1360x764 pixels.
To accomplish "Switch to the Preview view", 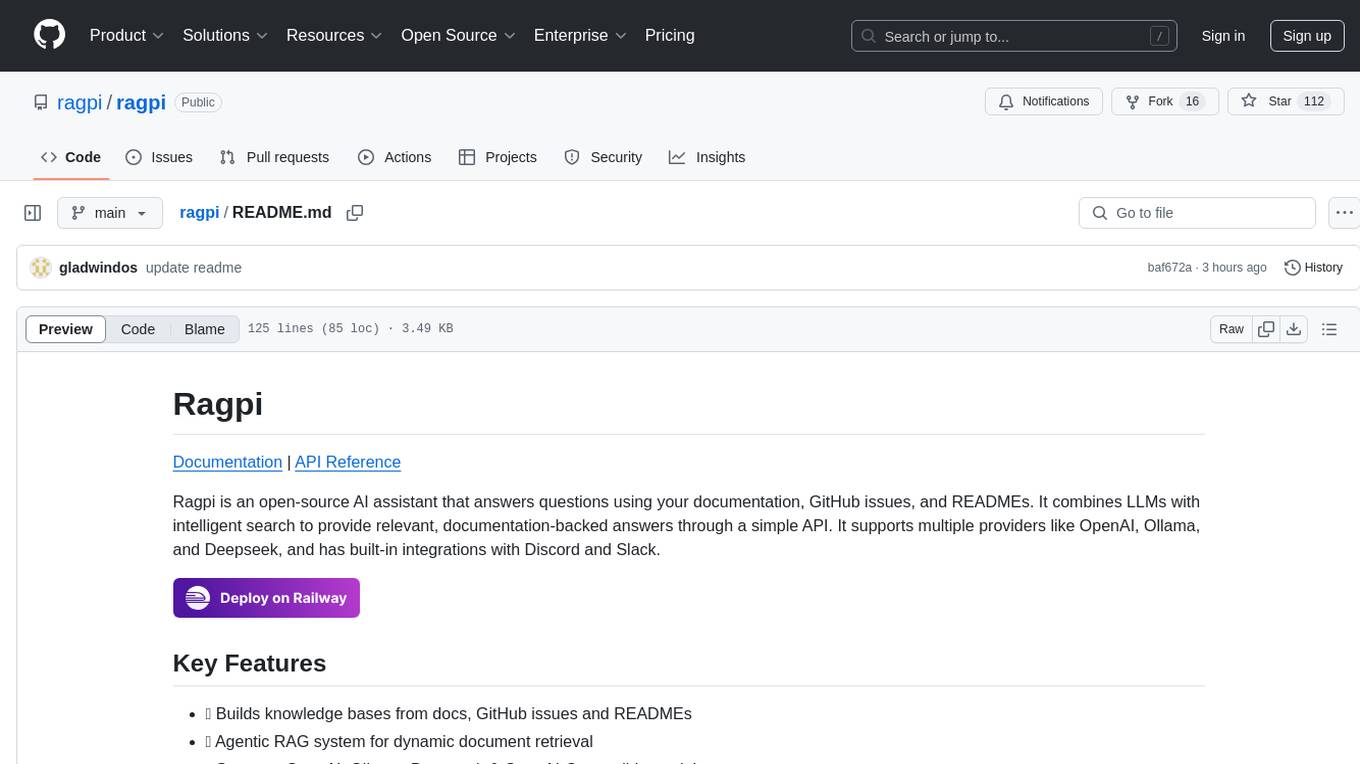I will [65, 329].
